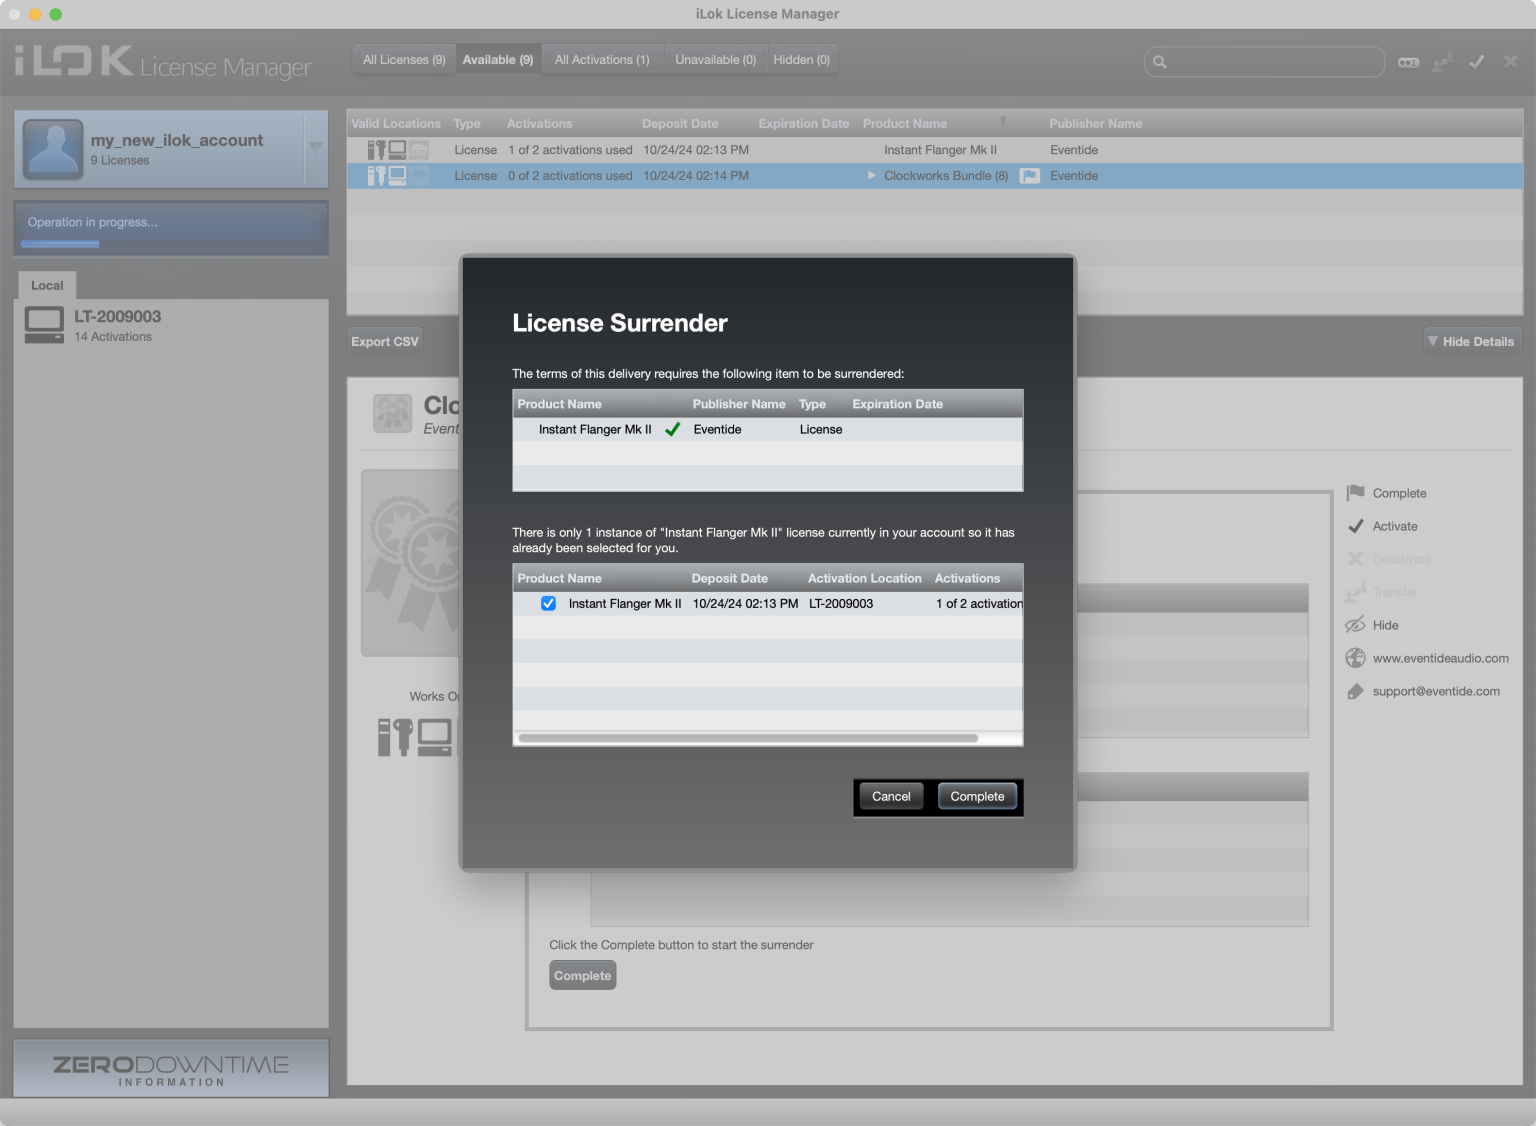Image resolution: width=1536 pixels, height=1126 pixels.
Task: Click Cancel in the License Surrender dialog
Action: [x=890, y=796]
